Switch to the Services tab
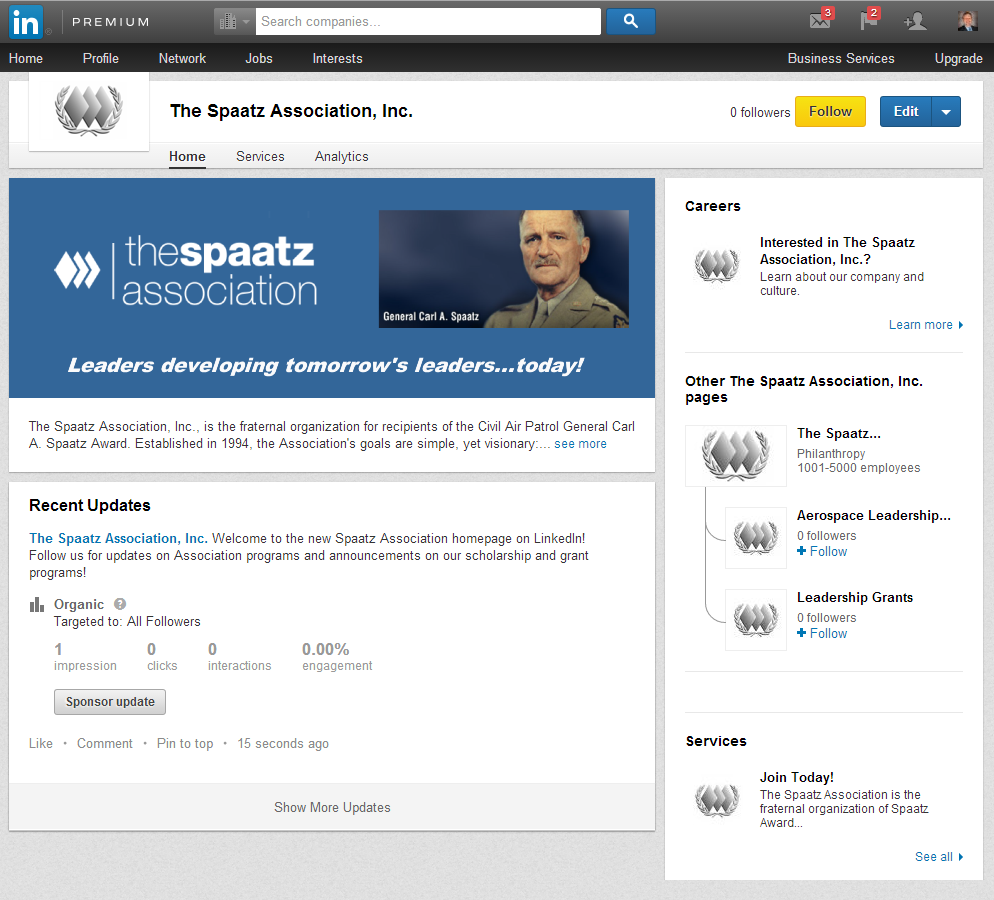The image size is (994, 900). (260, 157)
